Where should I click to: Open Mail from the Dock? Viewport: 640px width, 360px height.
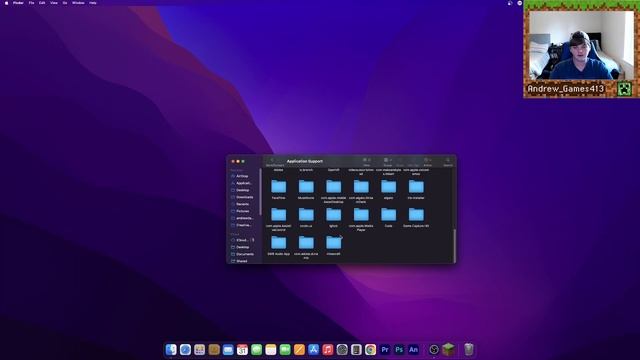(x=228, y=349)
